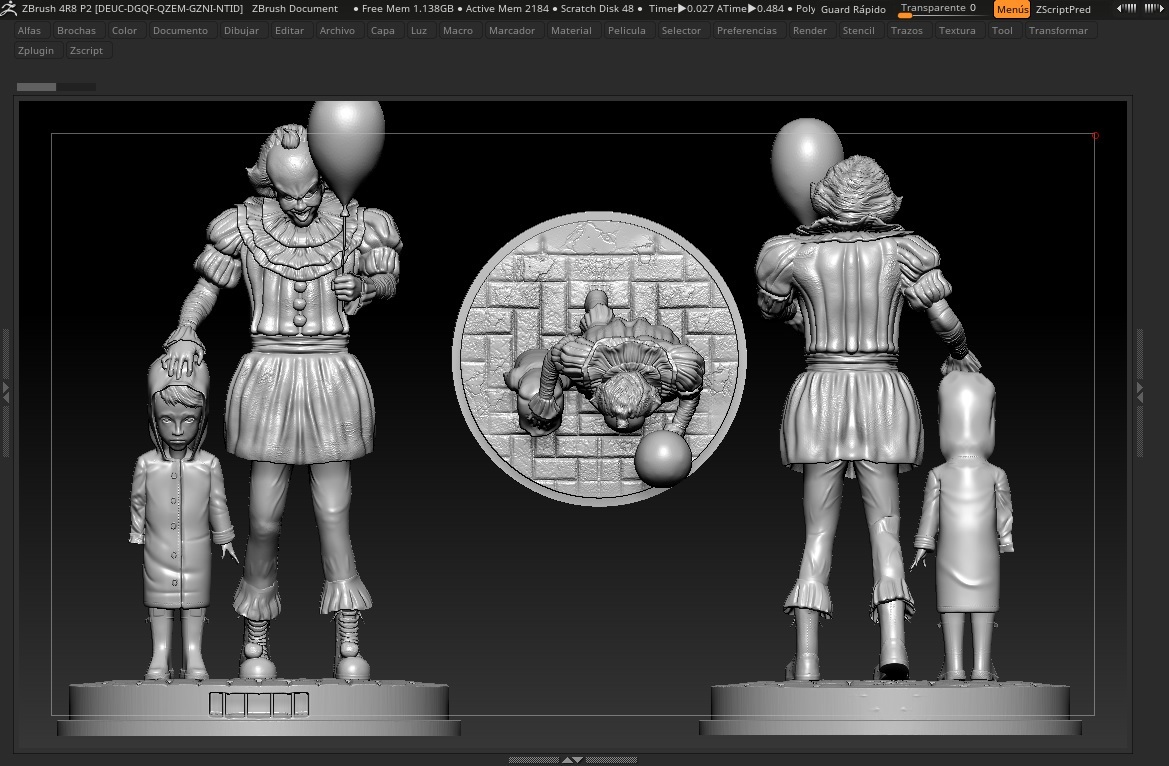Open the Zplugin menu

pos(36,51)
